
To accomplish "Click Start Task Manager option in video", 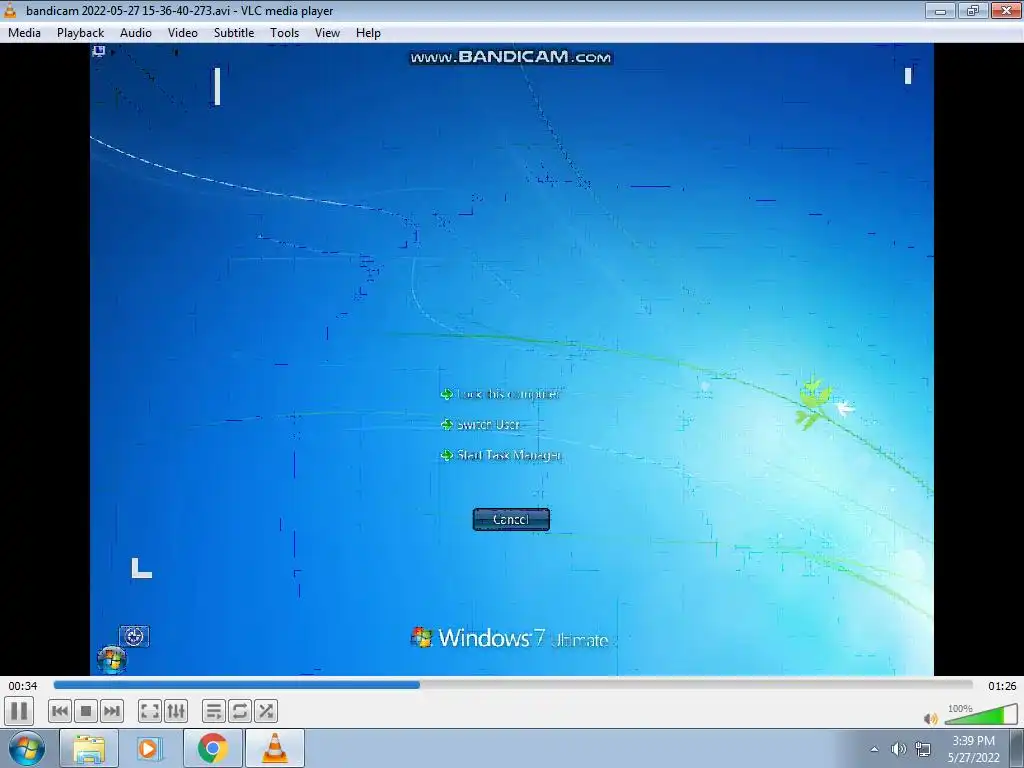I will (x=502, y=455).
